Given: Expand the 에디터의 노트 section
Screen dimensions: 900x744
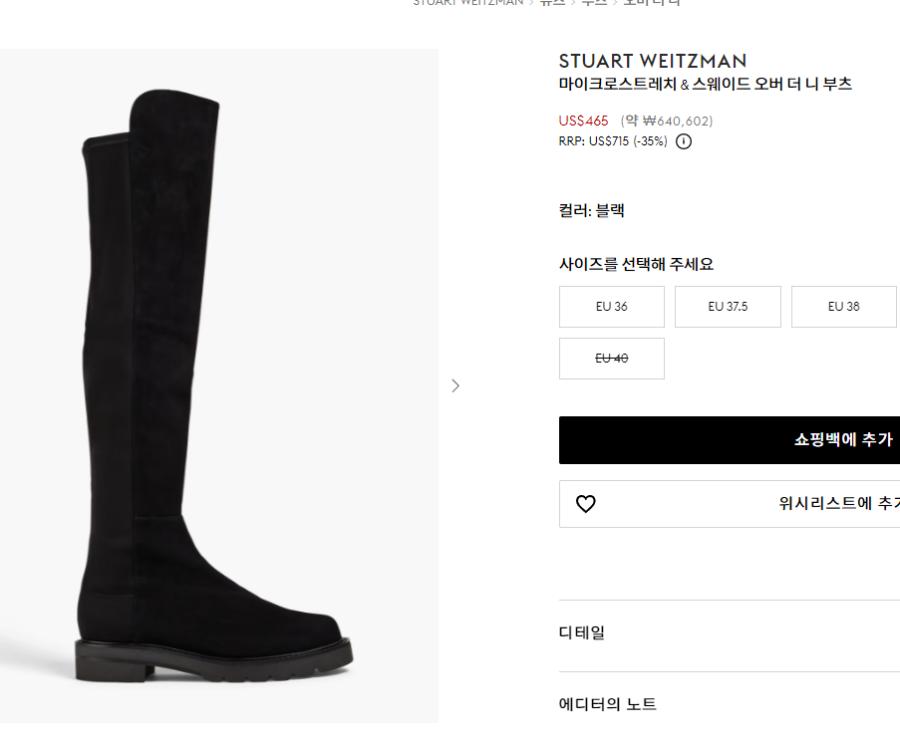Looking at the screenshot, I should click(608, 704).
